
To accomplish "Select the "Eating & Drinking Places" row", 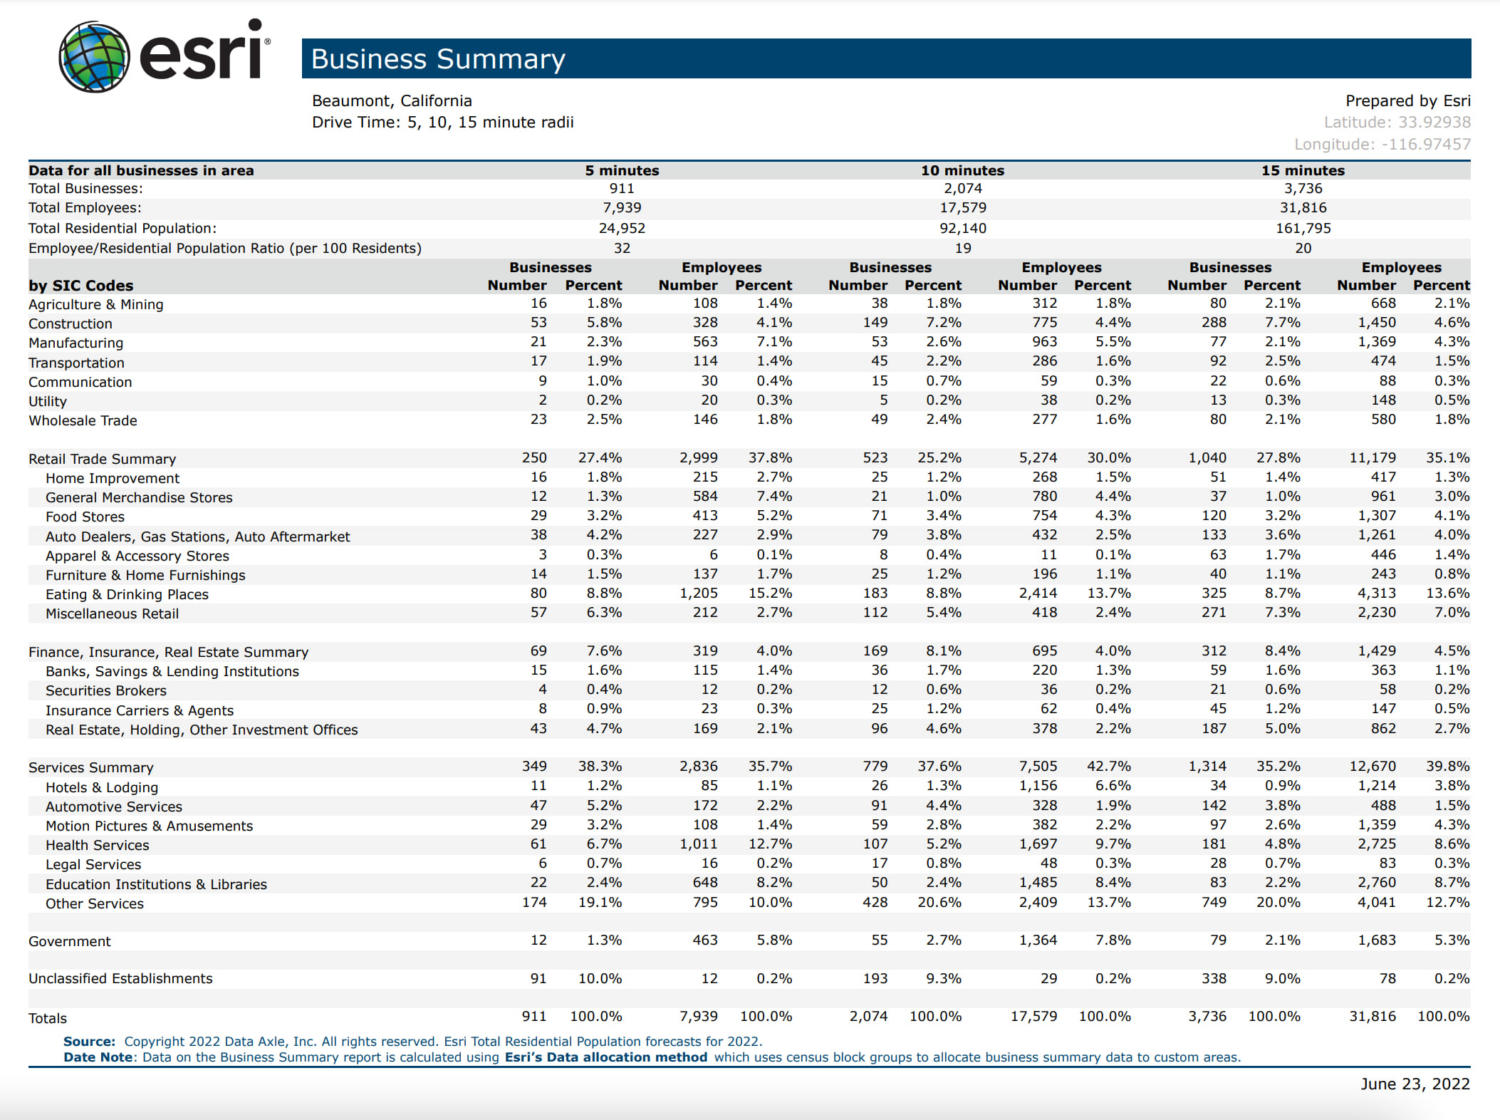I will [x=127, y=594].
